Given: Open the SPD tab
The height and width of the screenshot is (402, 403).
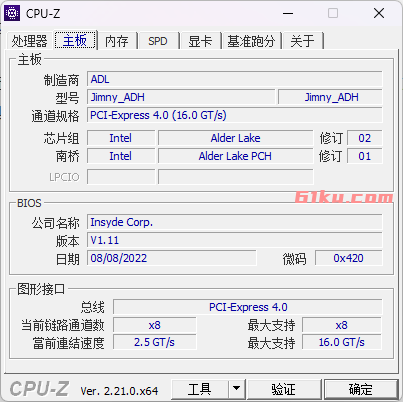Looking at the screenshot, I should [158, 41].
